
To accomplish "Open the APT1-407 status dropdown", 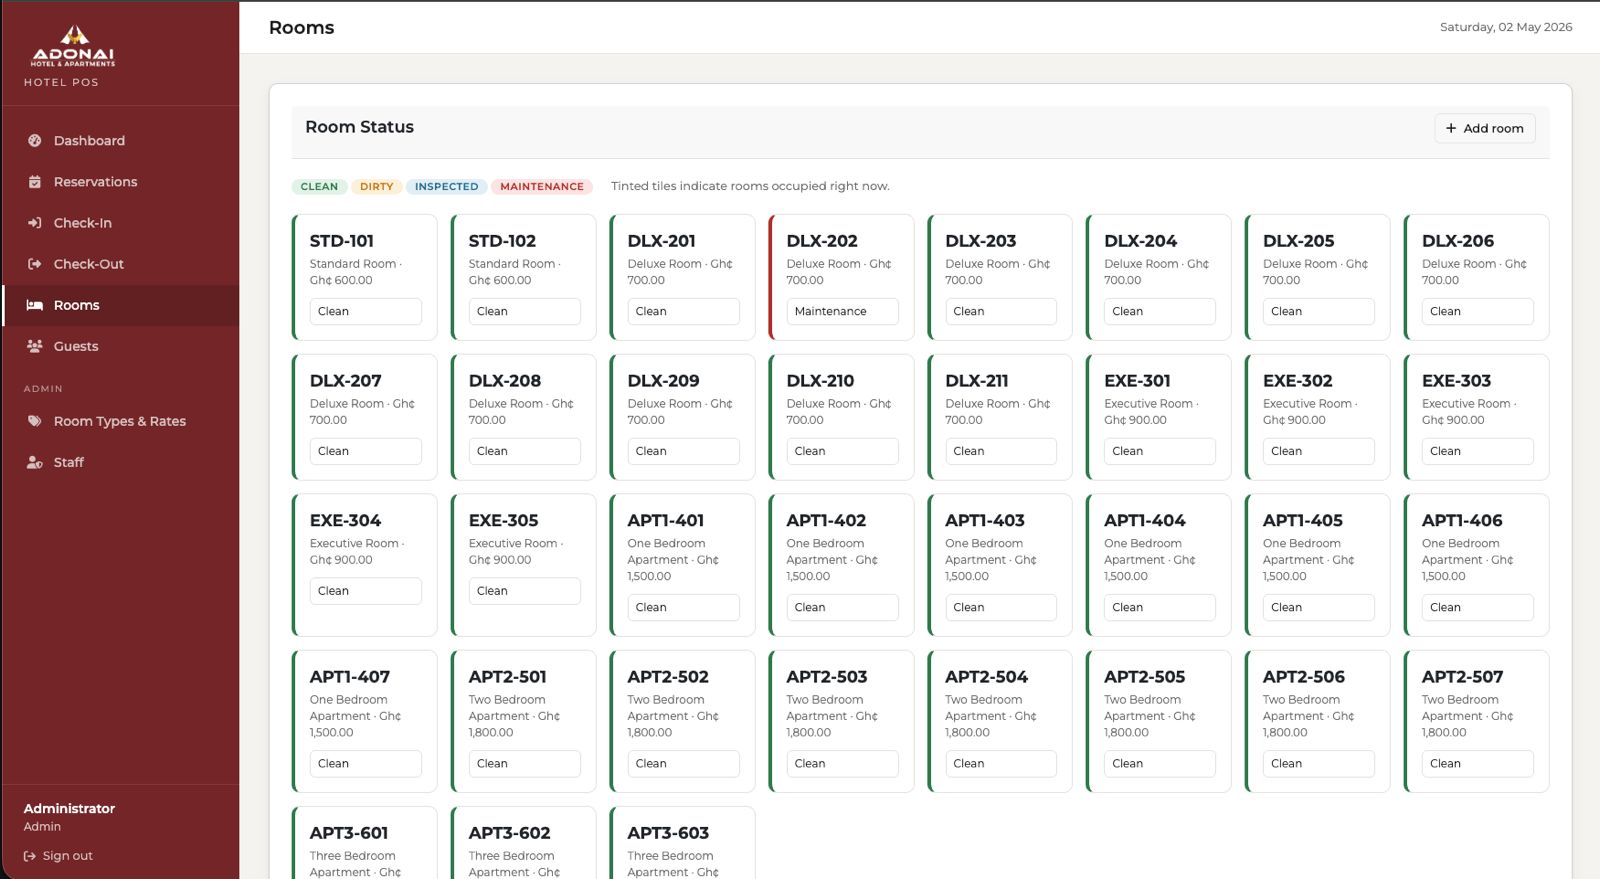I will (x=365, y=763).
